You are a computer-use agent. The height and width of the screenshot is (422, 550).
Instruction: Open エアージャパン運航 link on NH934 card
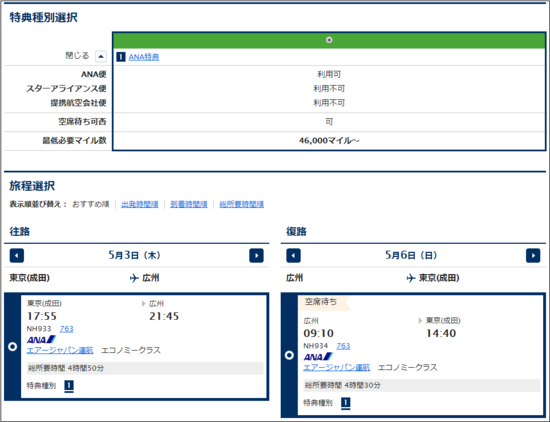tap(336, 367)
